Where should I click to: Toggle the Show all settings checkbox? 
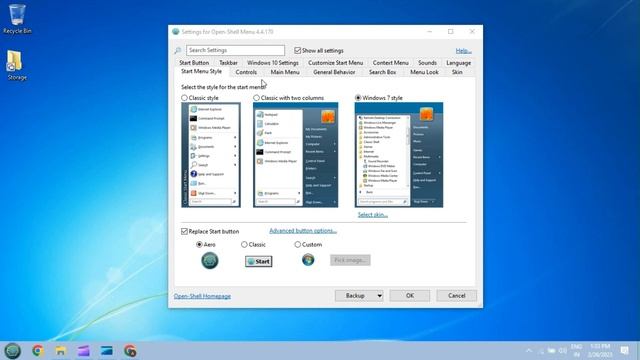[x=298, y=51]
